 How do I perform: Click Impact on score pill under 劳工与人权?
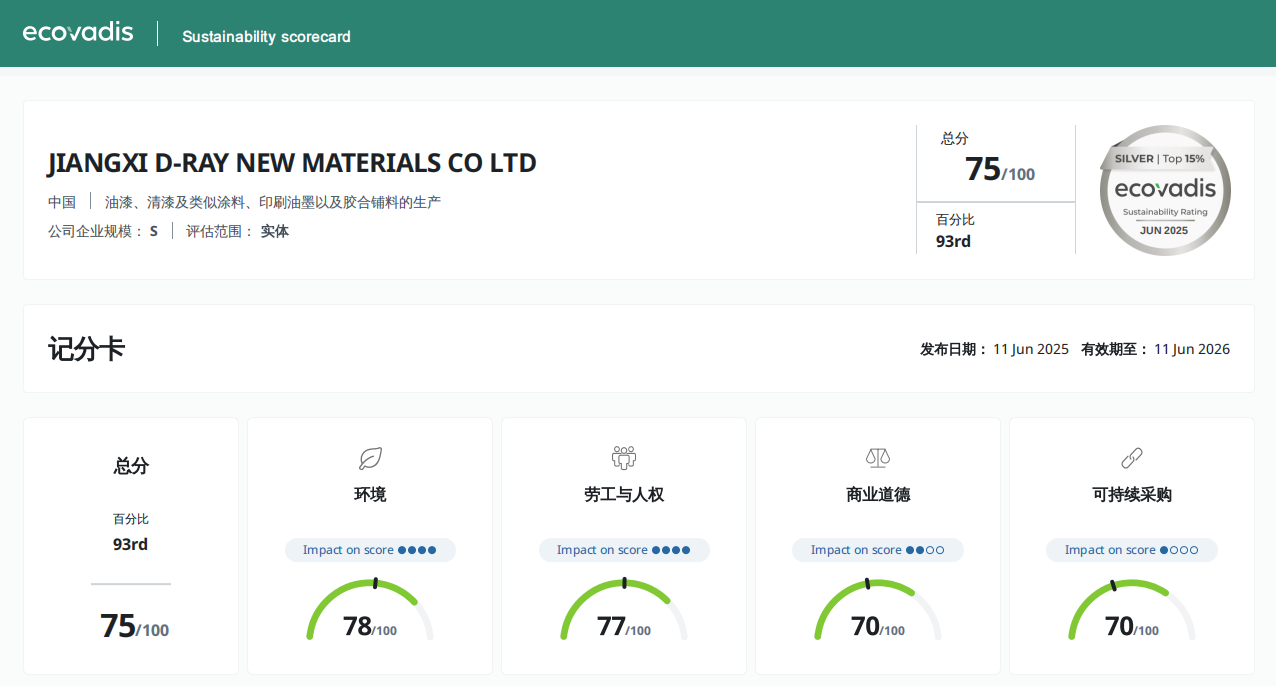624,550
